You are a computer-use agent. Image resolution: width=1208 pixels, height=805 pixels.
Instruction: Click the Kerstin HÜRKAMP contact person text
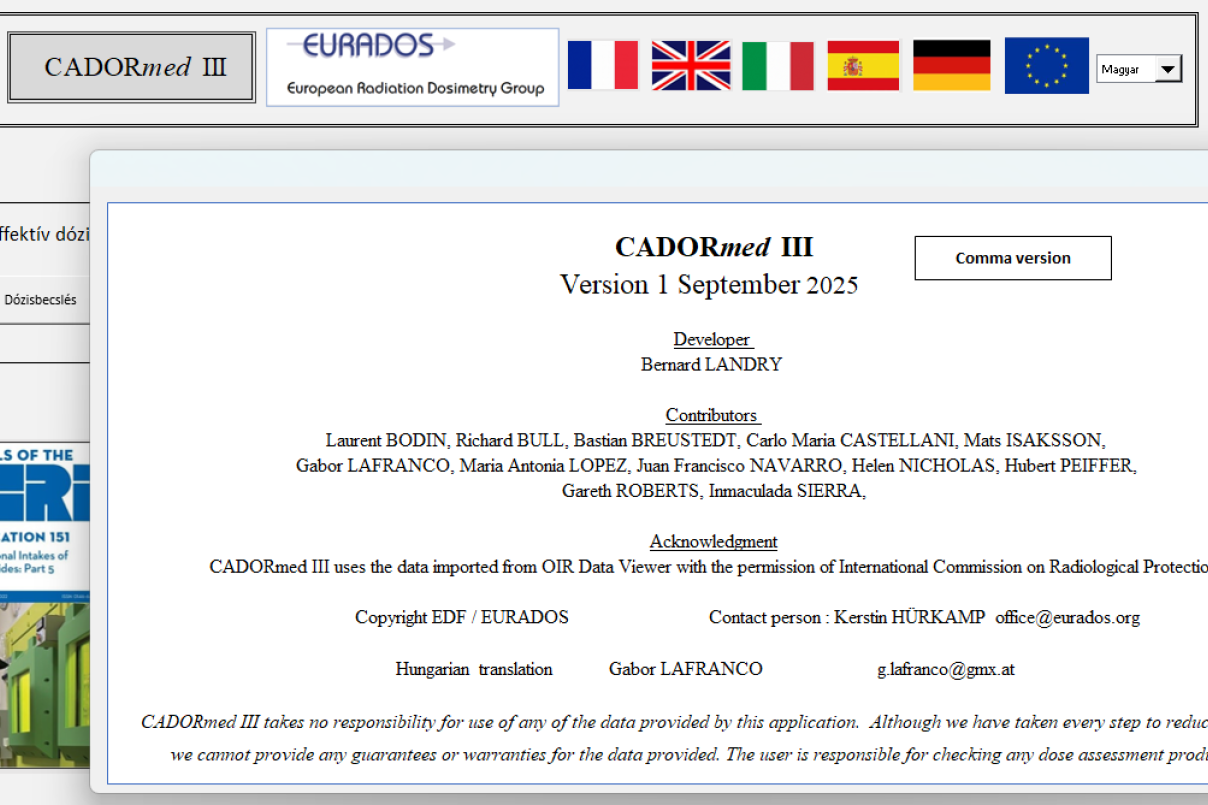point(847,617)
